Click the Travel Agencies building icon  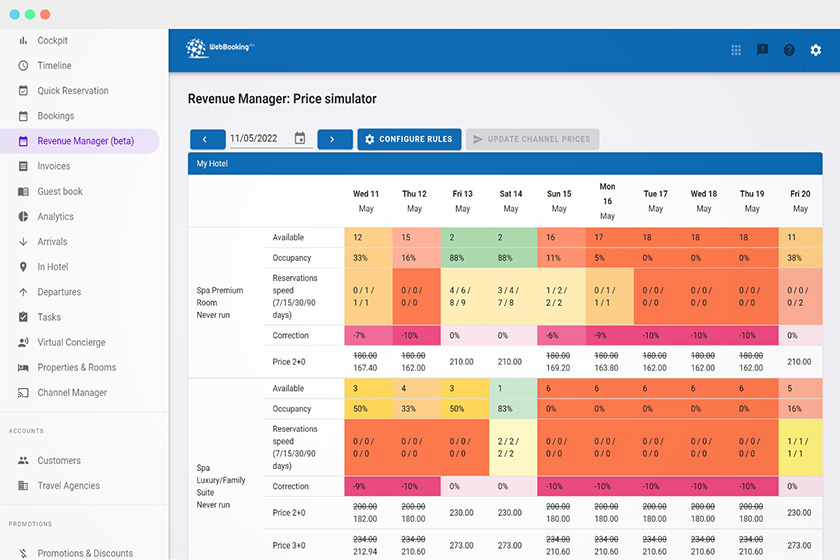click(23, 486)
